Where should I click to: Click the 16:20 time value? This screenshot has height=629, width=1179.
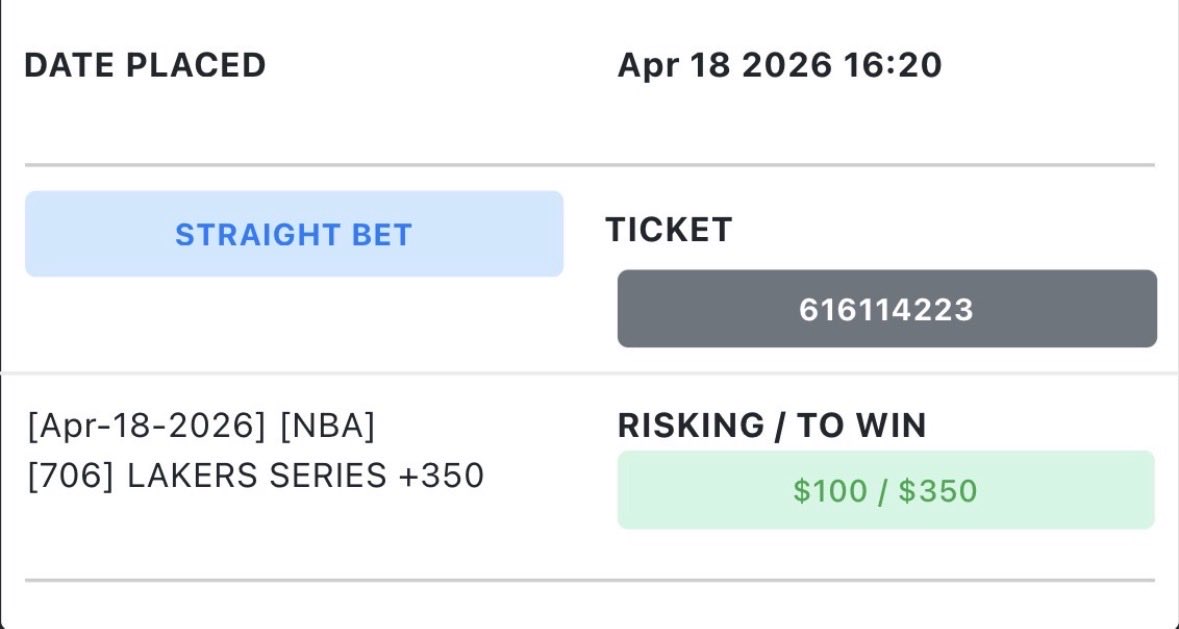[x=893, y=65]
